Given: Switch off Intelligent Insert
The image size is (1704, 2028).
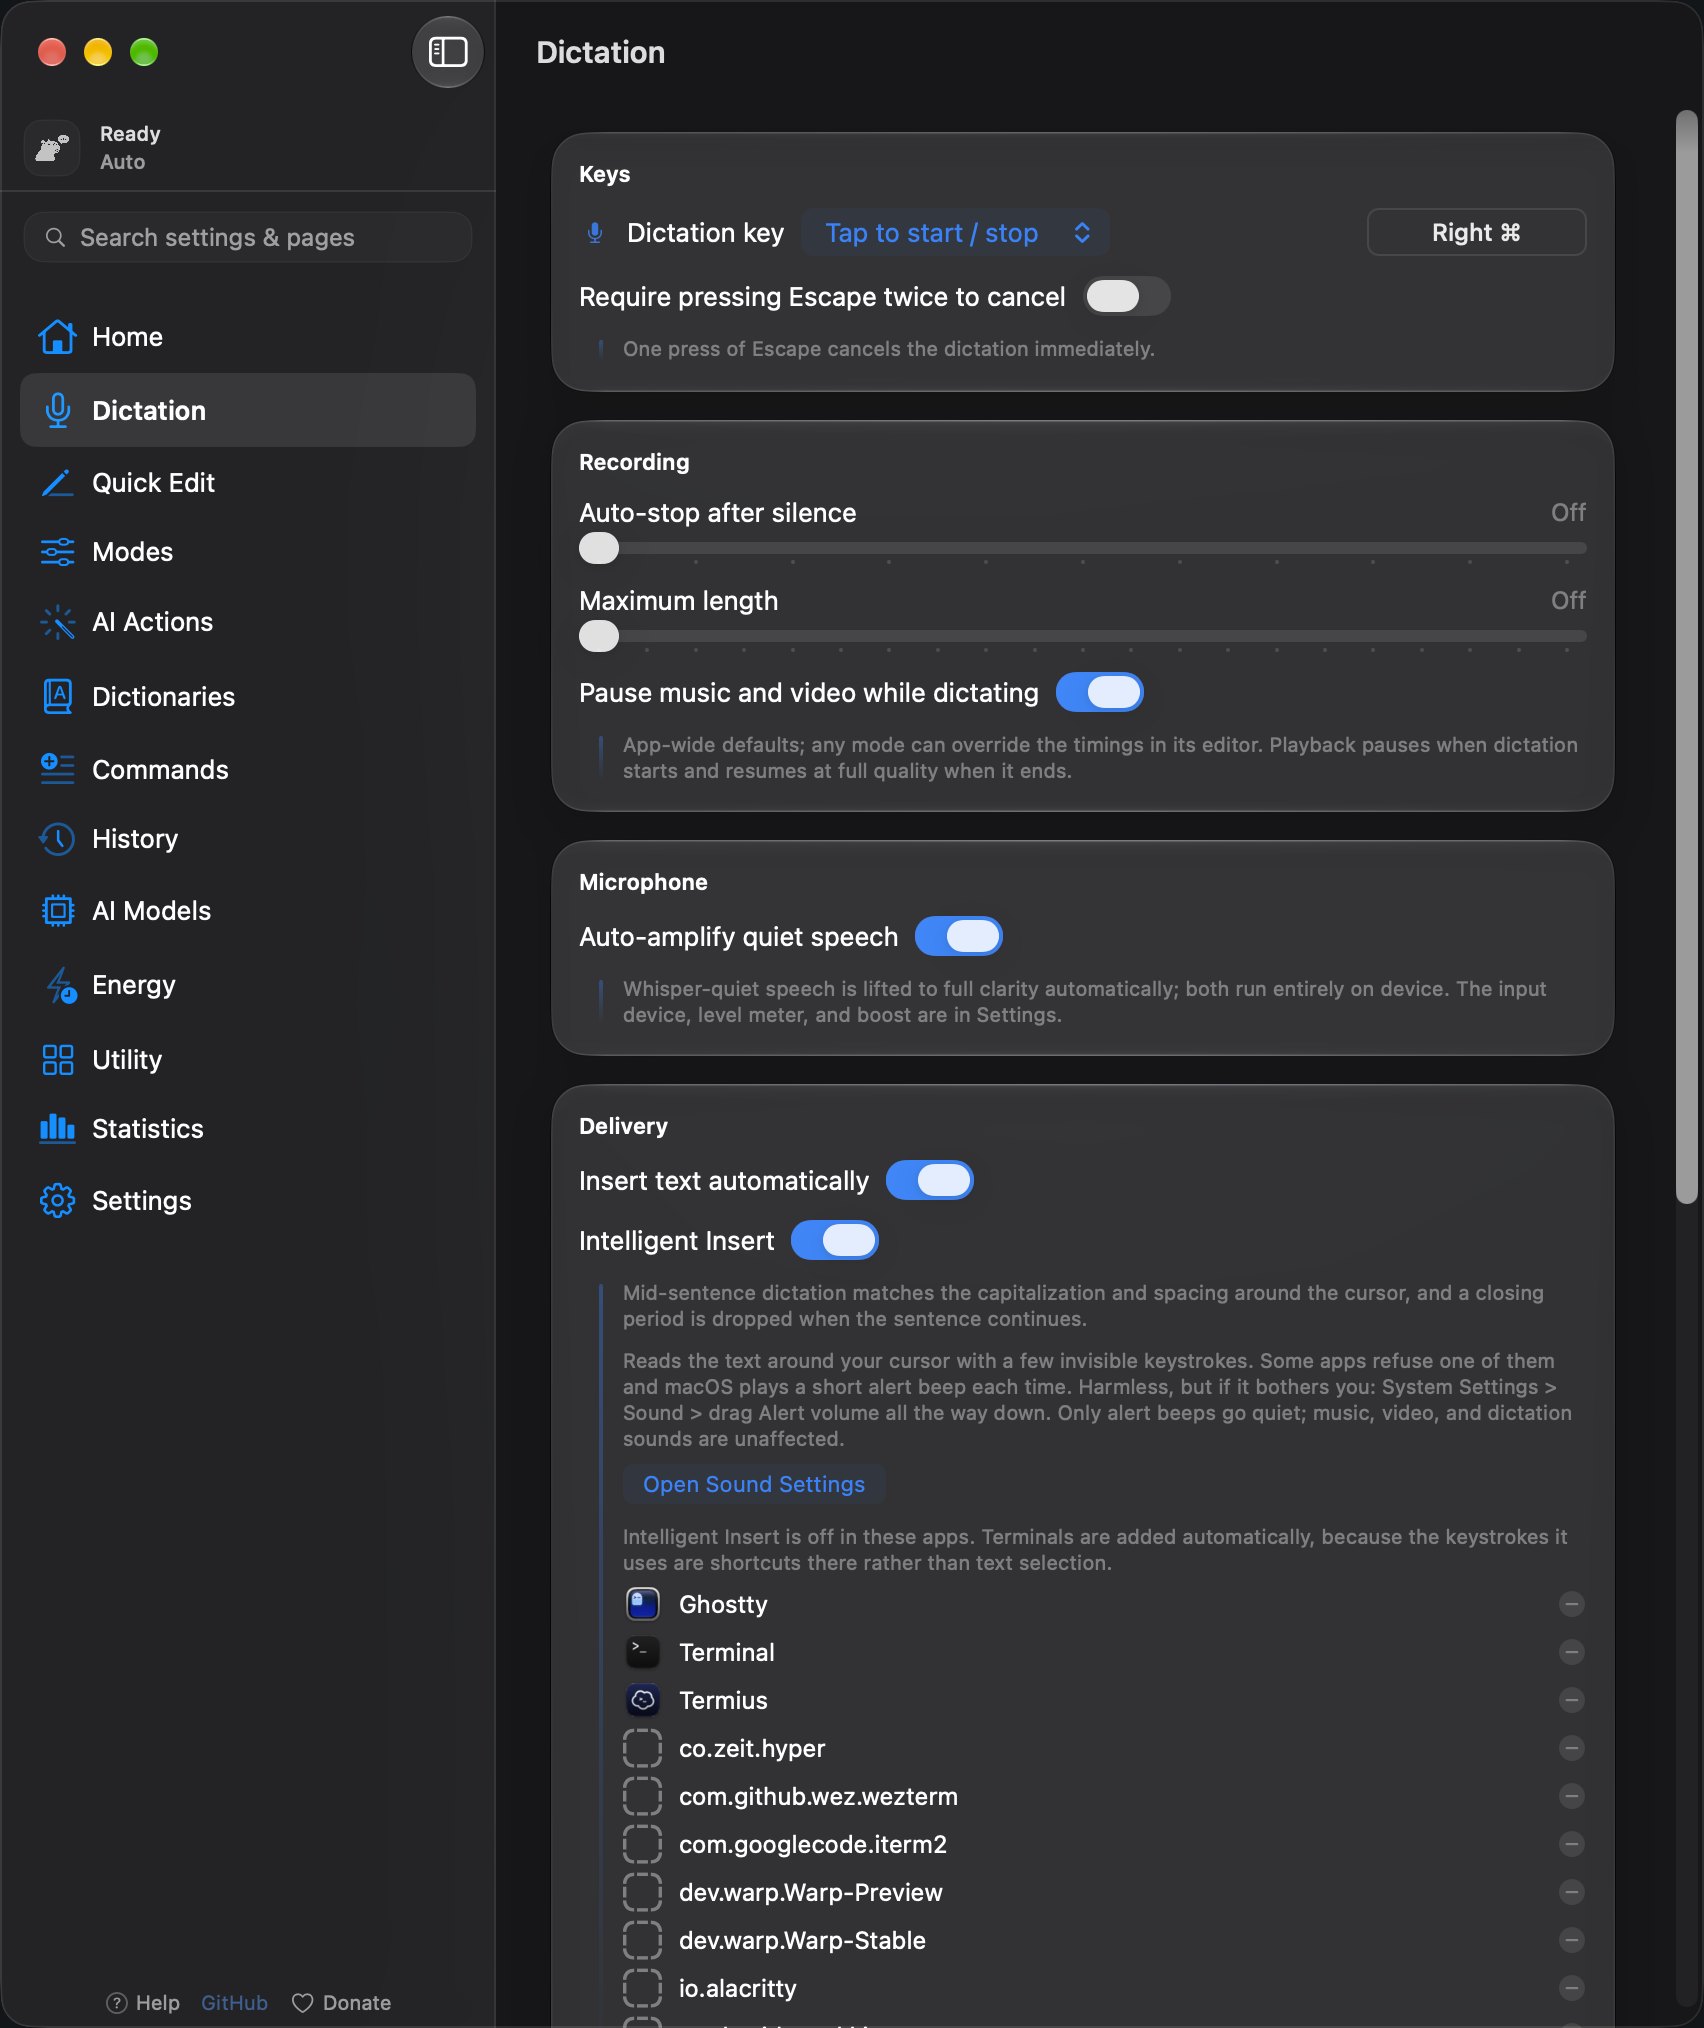Looking at the screenshot, I should click(x=835, y=1241).
